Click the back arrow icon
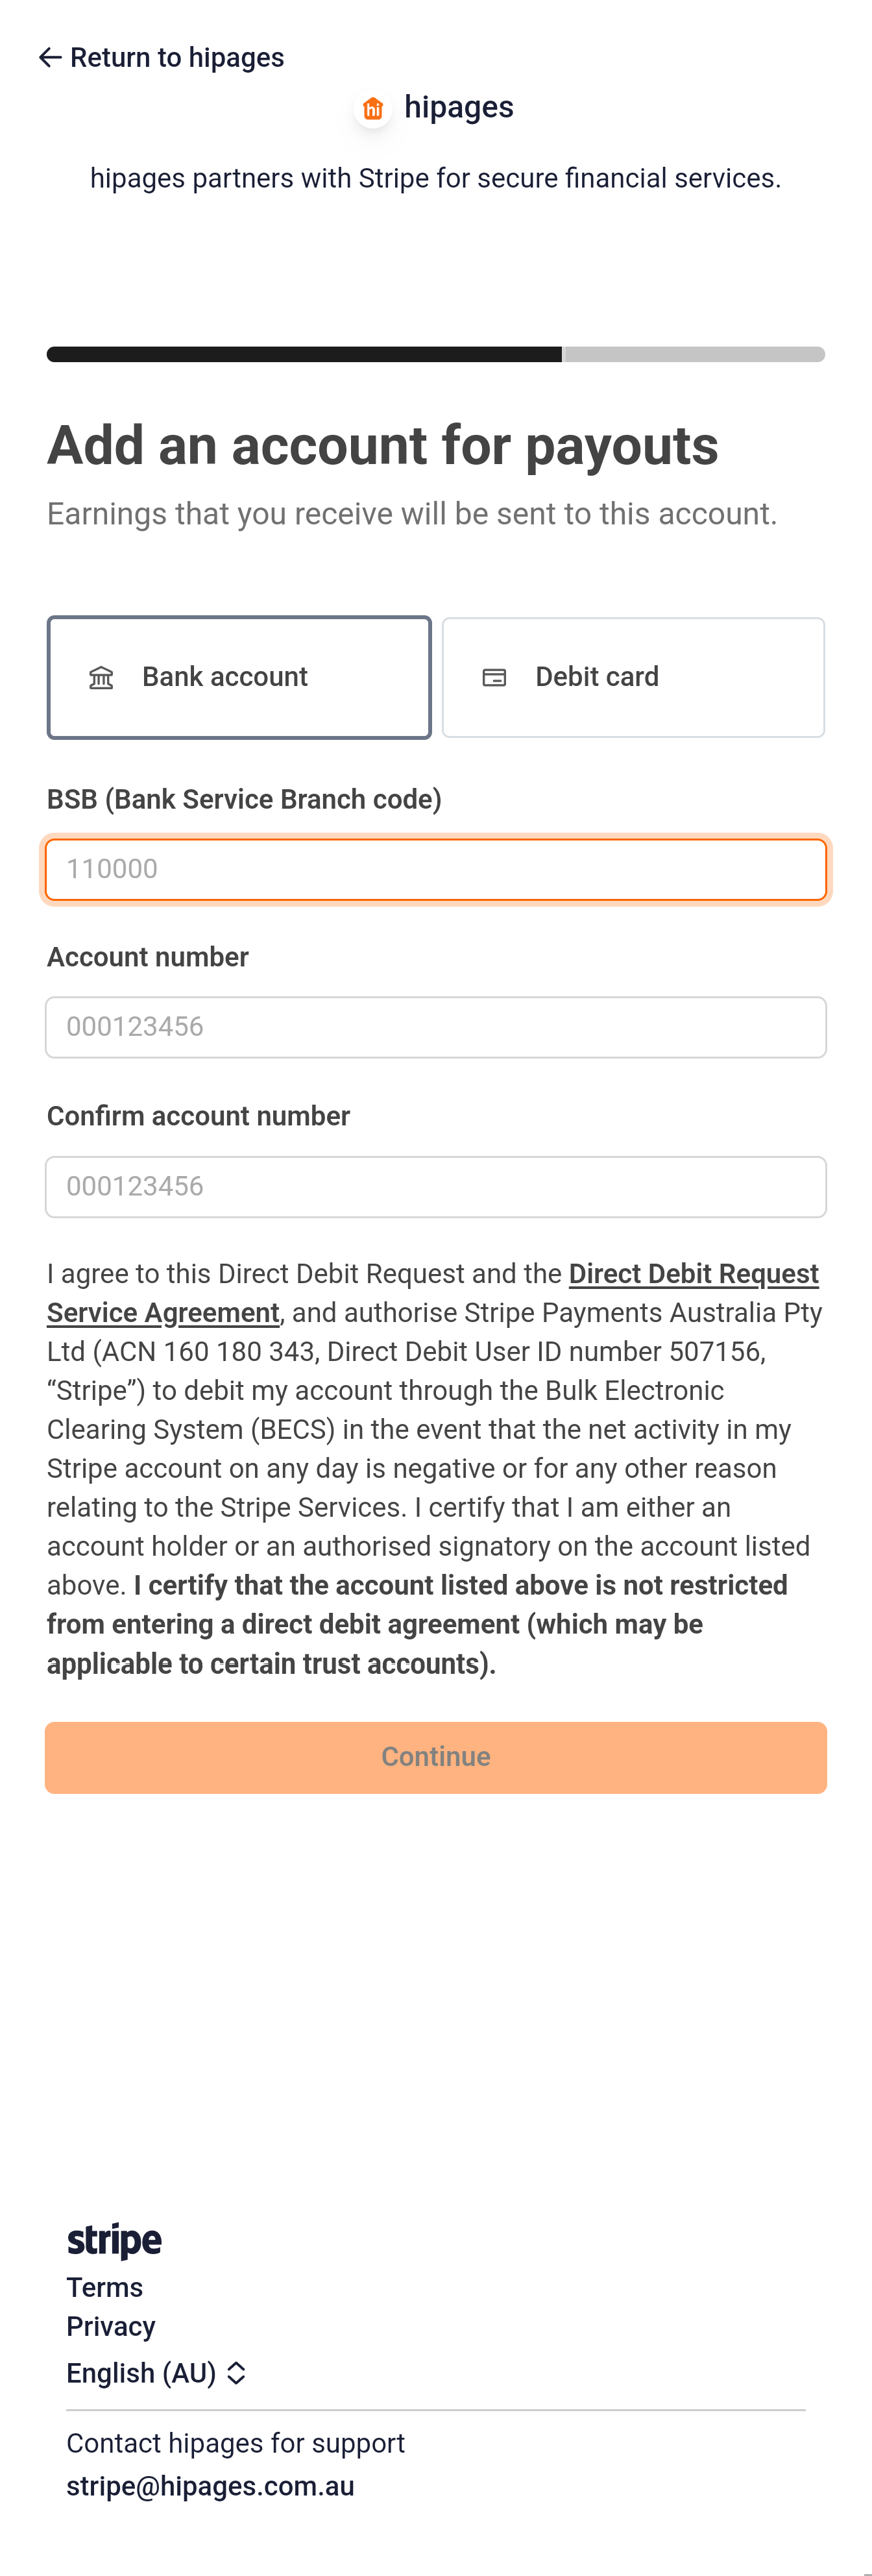The height and width of the screenshot is (2576, 872). tap(50, 58)
